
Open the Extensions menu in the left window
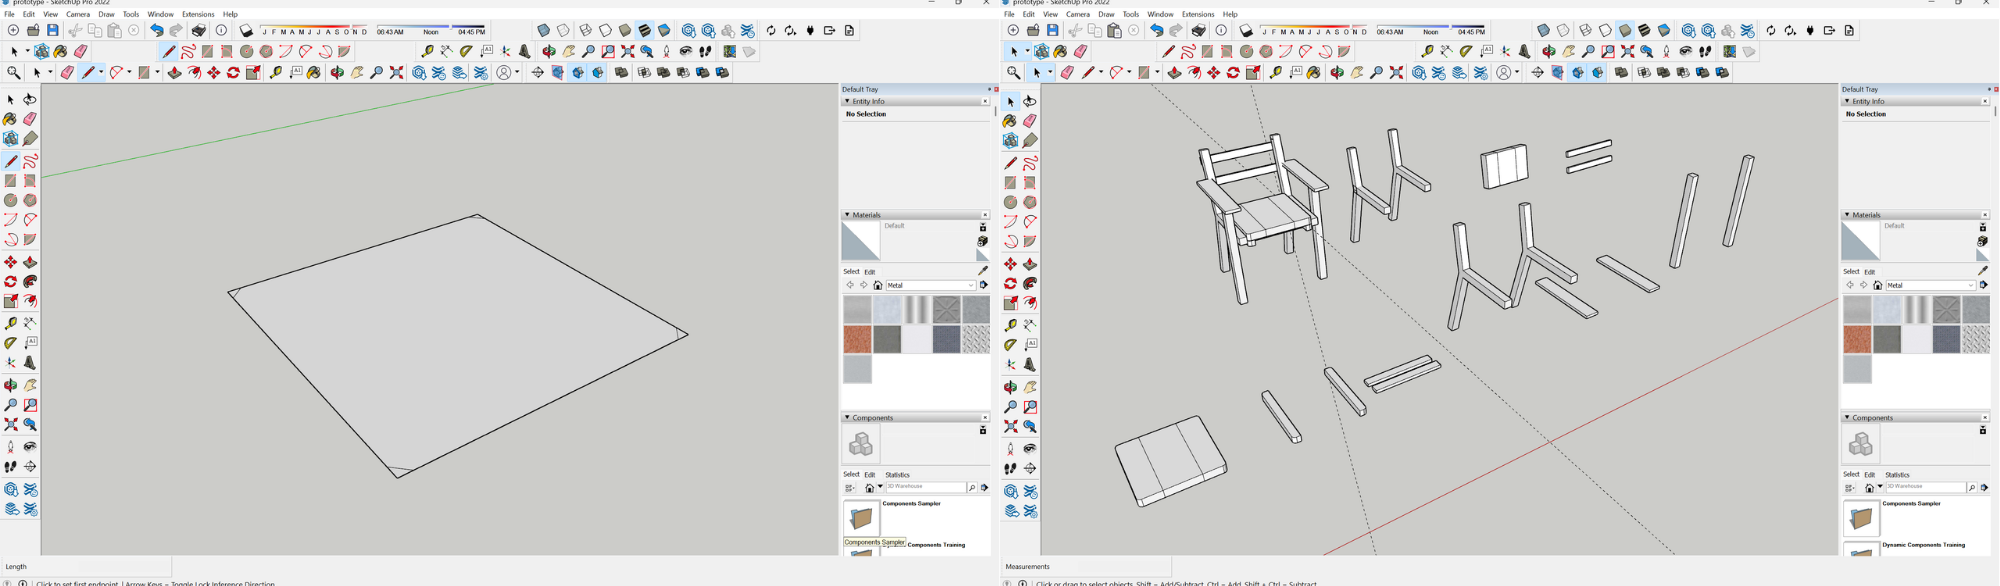point(198,14)
